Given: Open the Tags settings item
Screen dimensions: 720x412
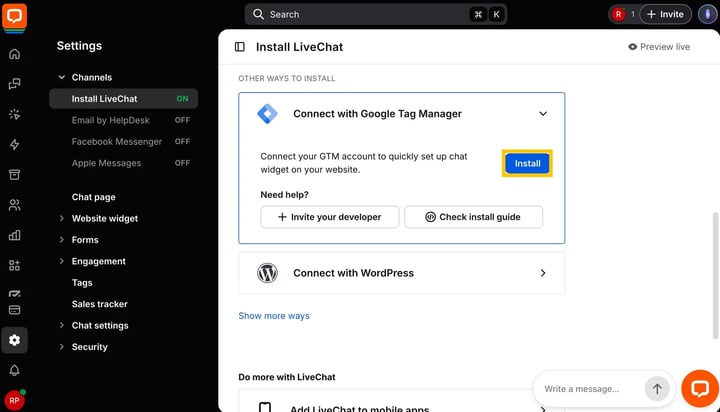Looking at the screenshot, I should (82, 282).
